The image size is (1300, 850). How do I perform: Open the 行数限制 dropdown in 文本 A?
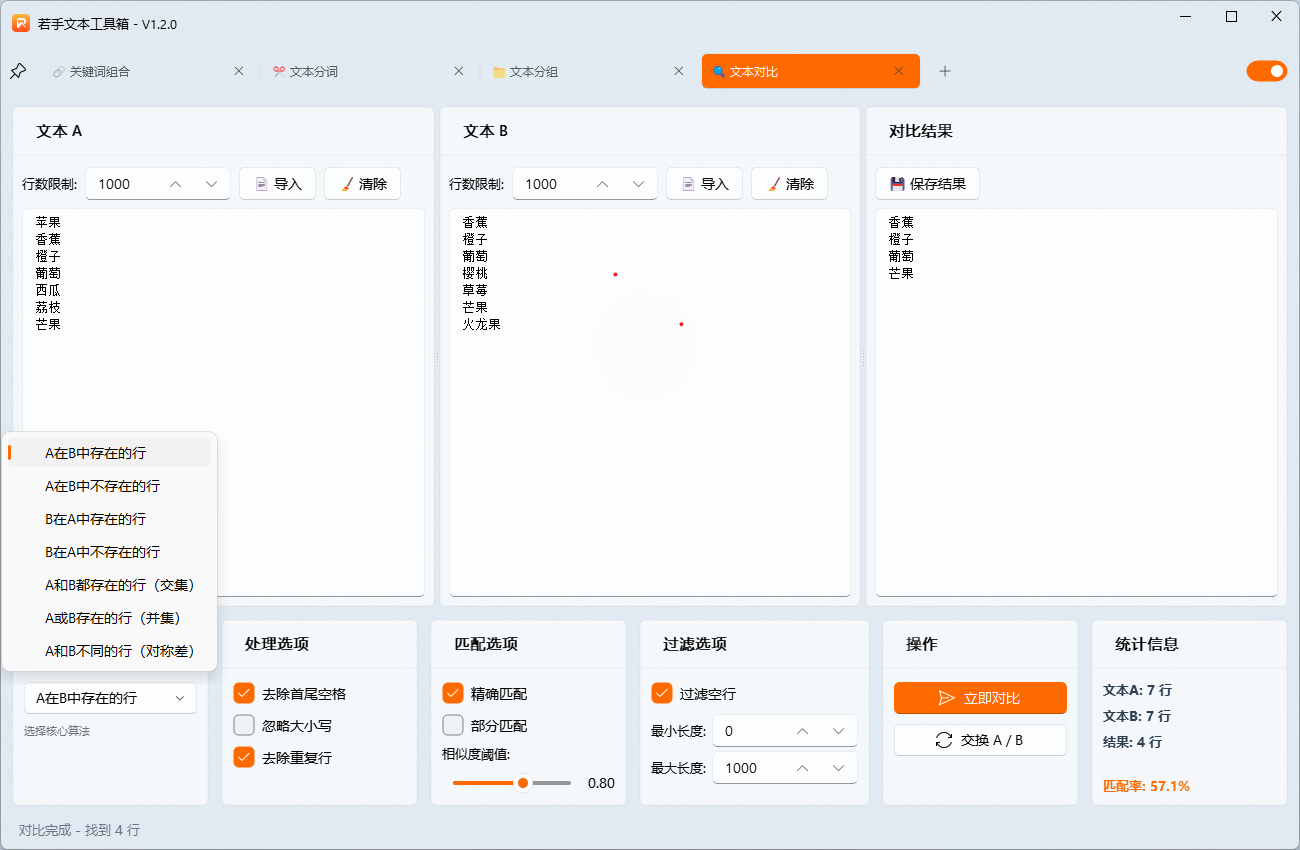pos(212,184)
